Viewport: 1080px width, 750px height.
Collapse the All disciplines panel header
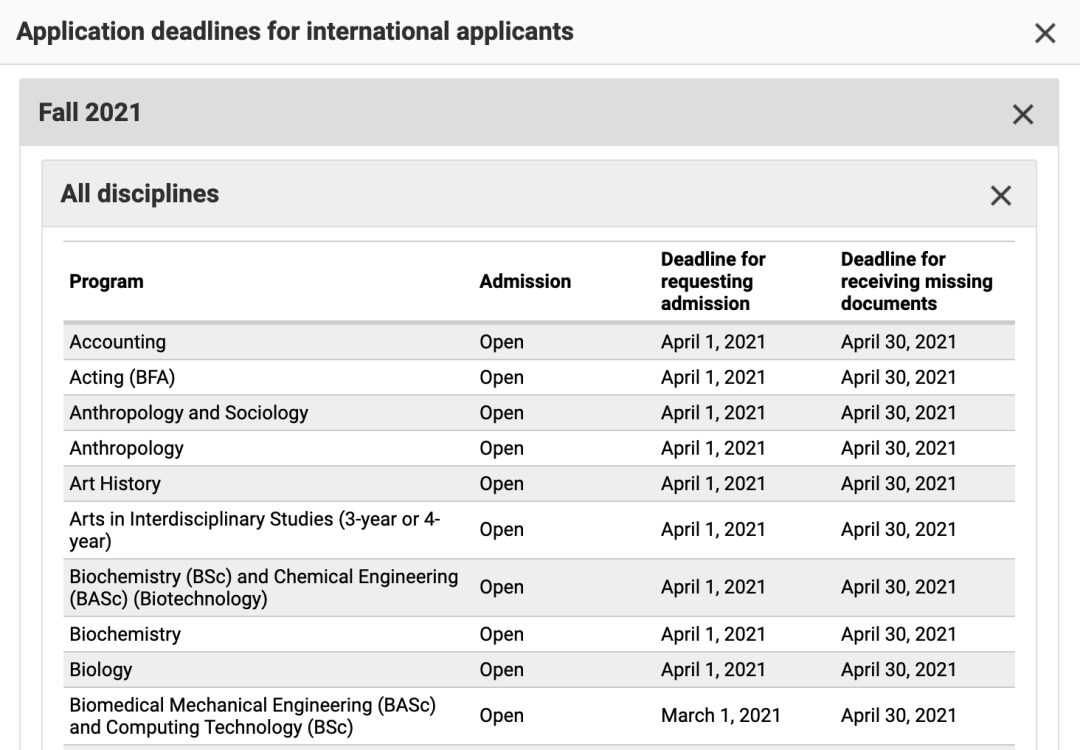coord(140,194)
